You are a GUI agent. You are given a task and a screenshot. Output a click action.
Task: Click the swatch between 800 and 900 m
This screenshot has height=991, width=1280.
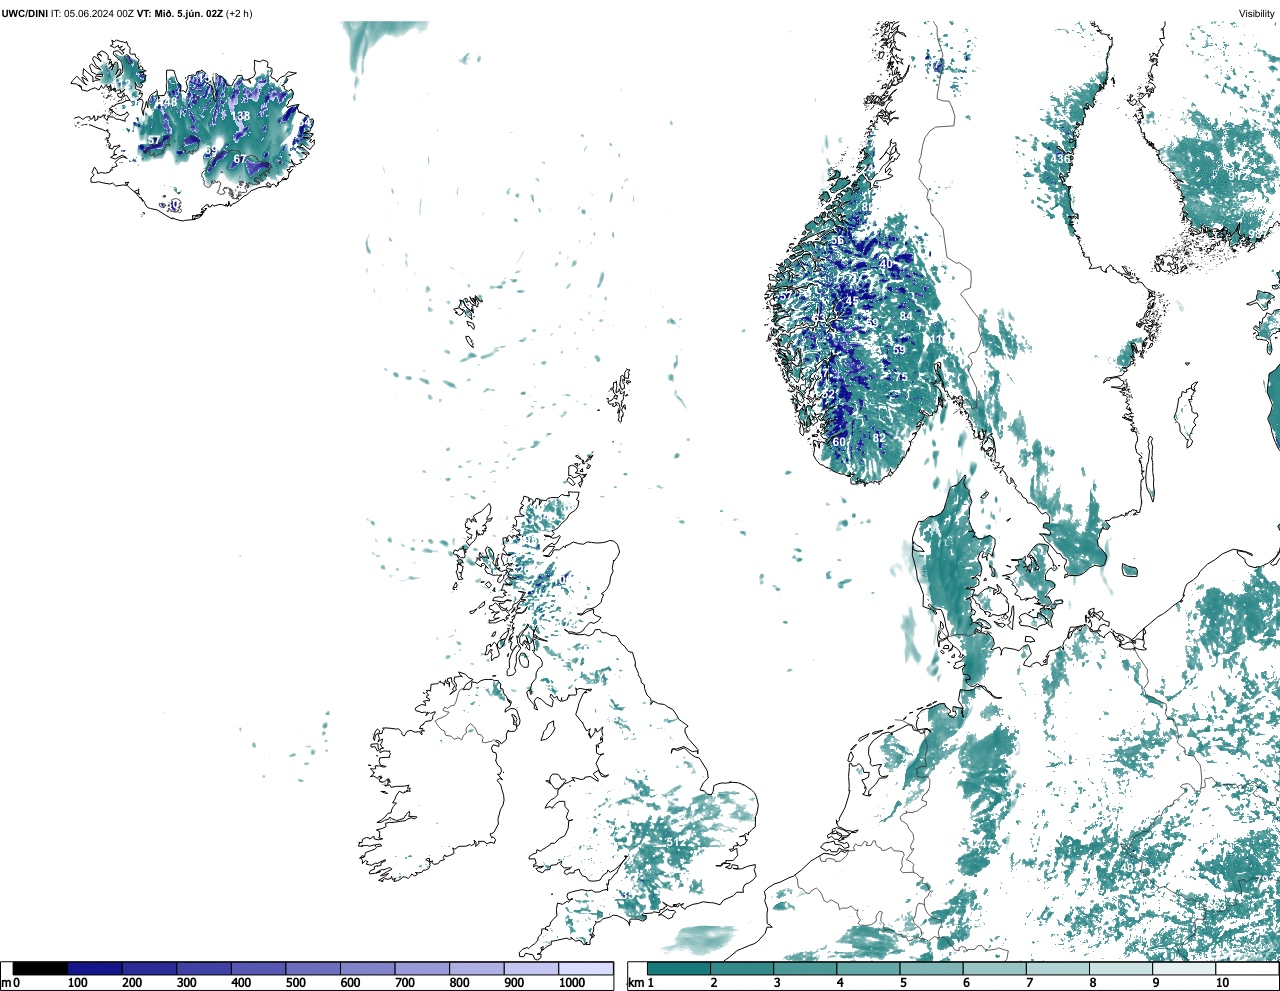pyautogui.click(x=477, y=969)
